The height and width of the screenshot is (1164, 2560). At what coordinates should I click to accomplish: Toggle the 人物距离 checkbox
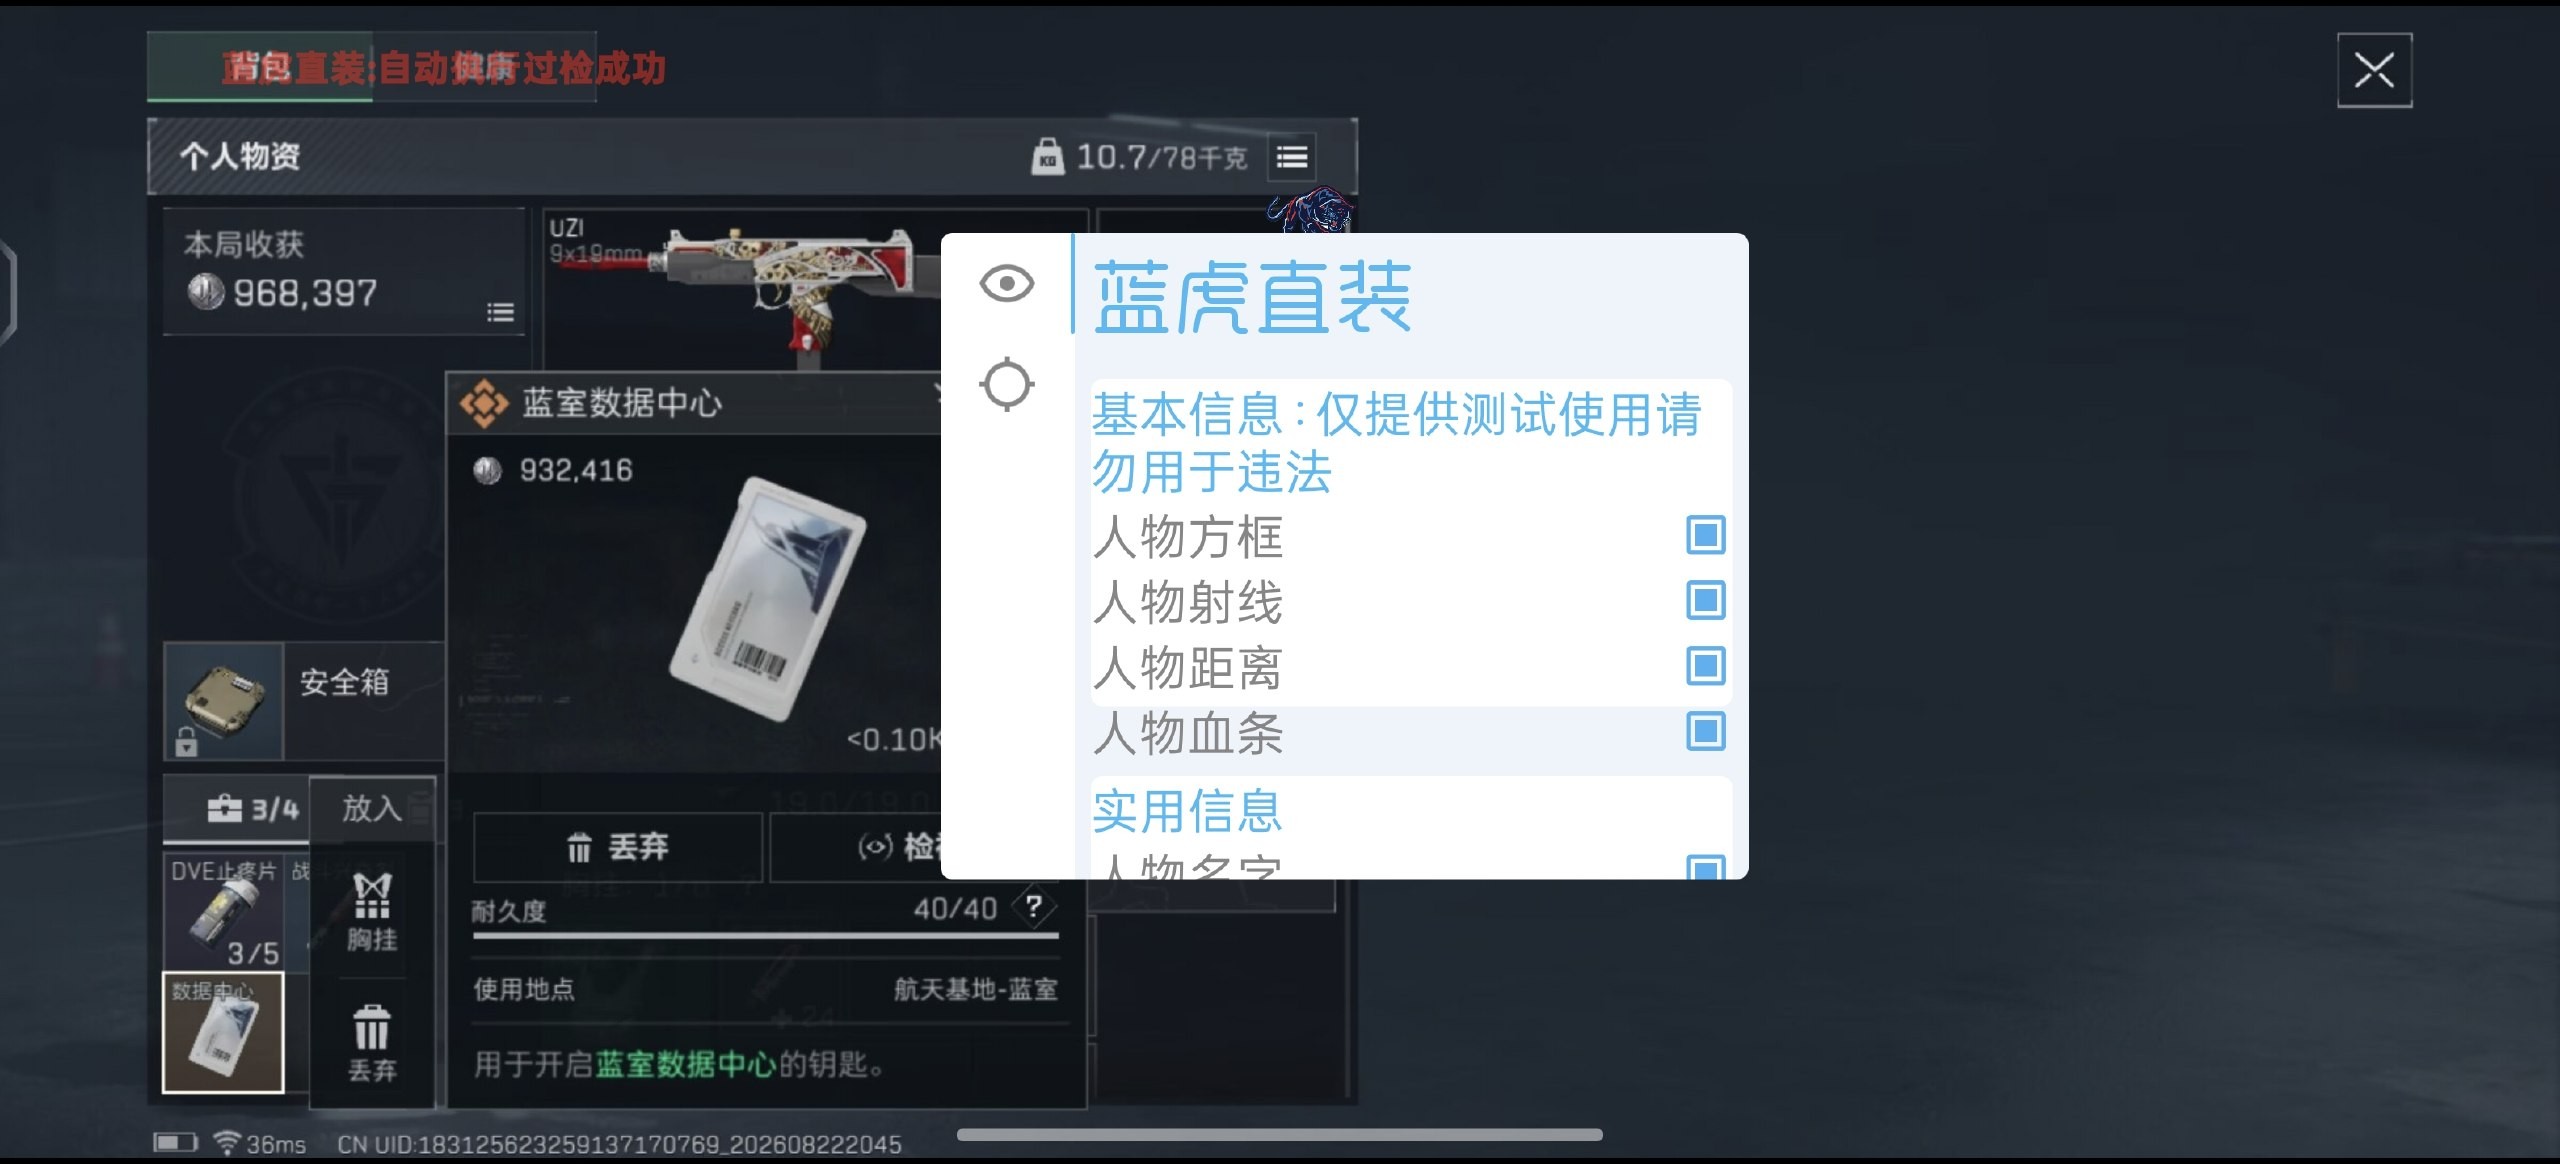1705,665
